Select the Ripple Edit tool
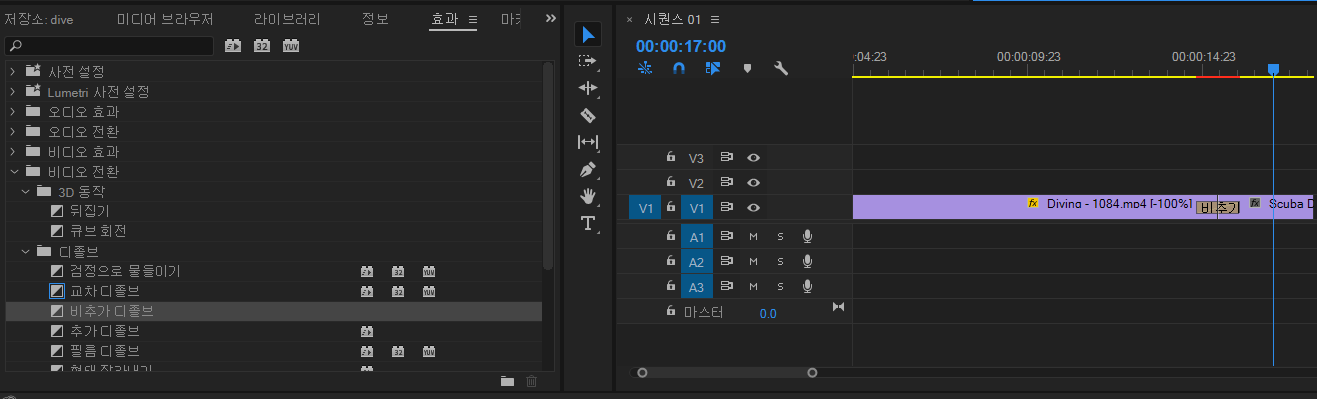The image size is (1317, 399). (588, 88)
